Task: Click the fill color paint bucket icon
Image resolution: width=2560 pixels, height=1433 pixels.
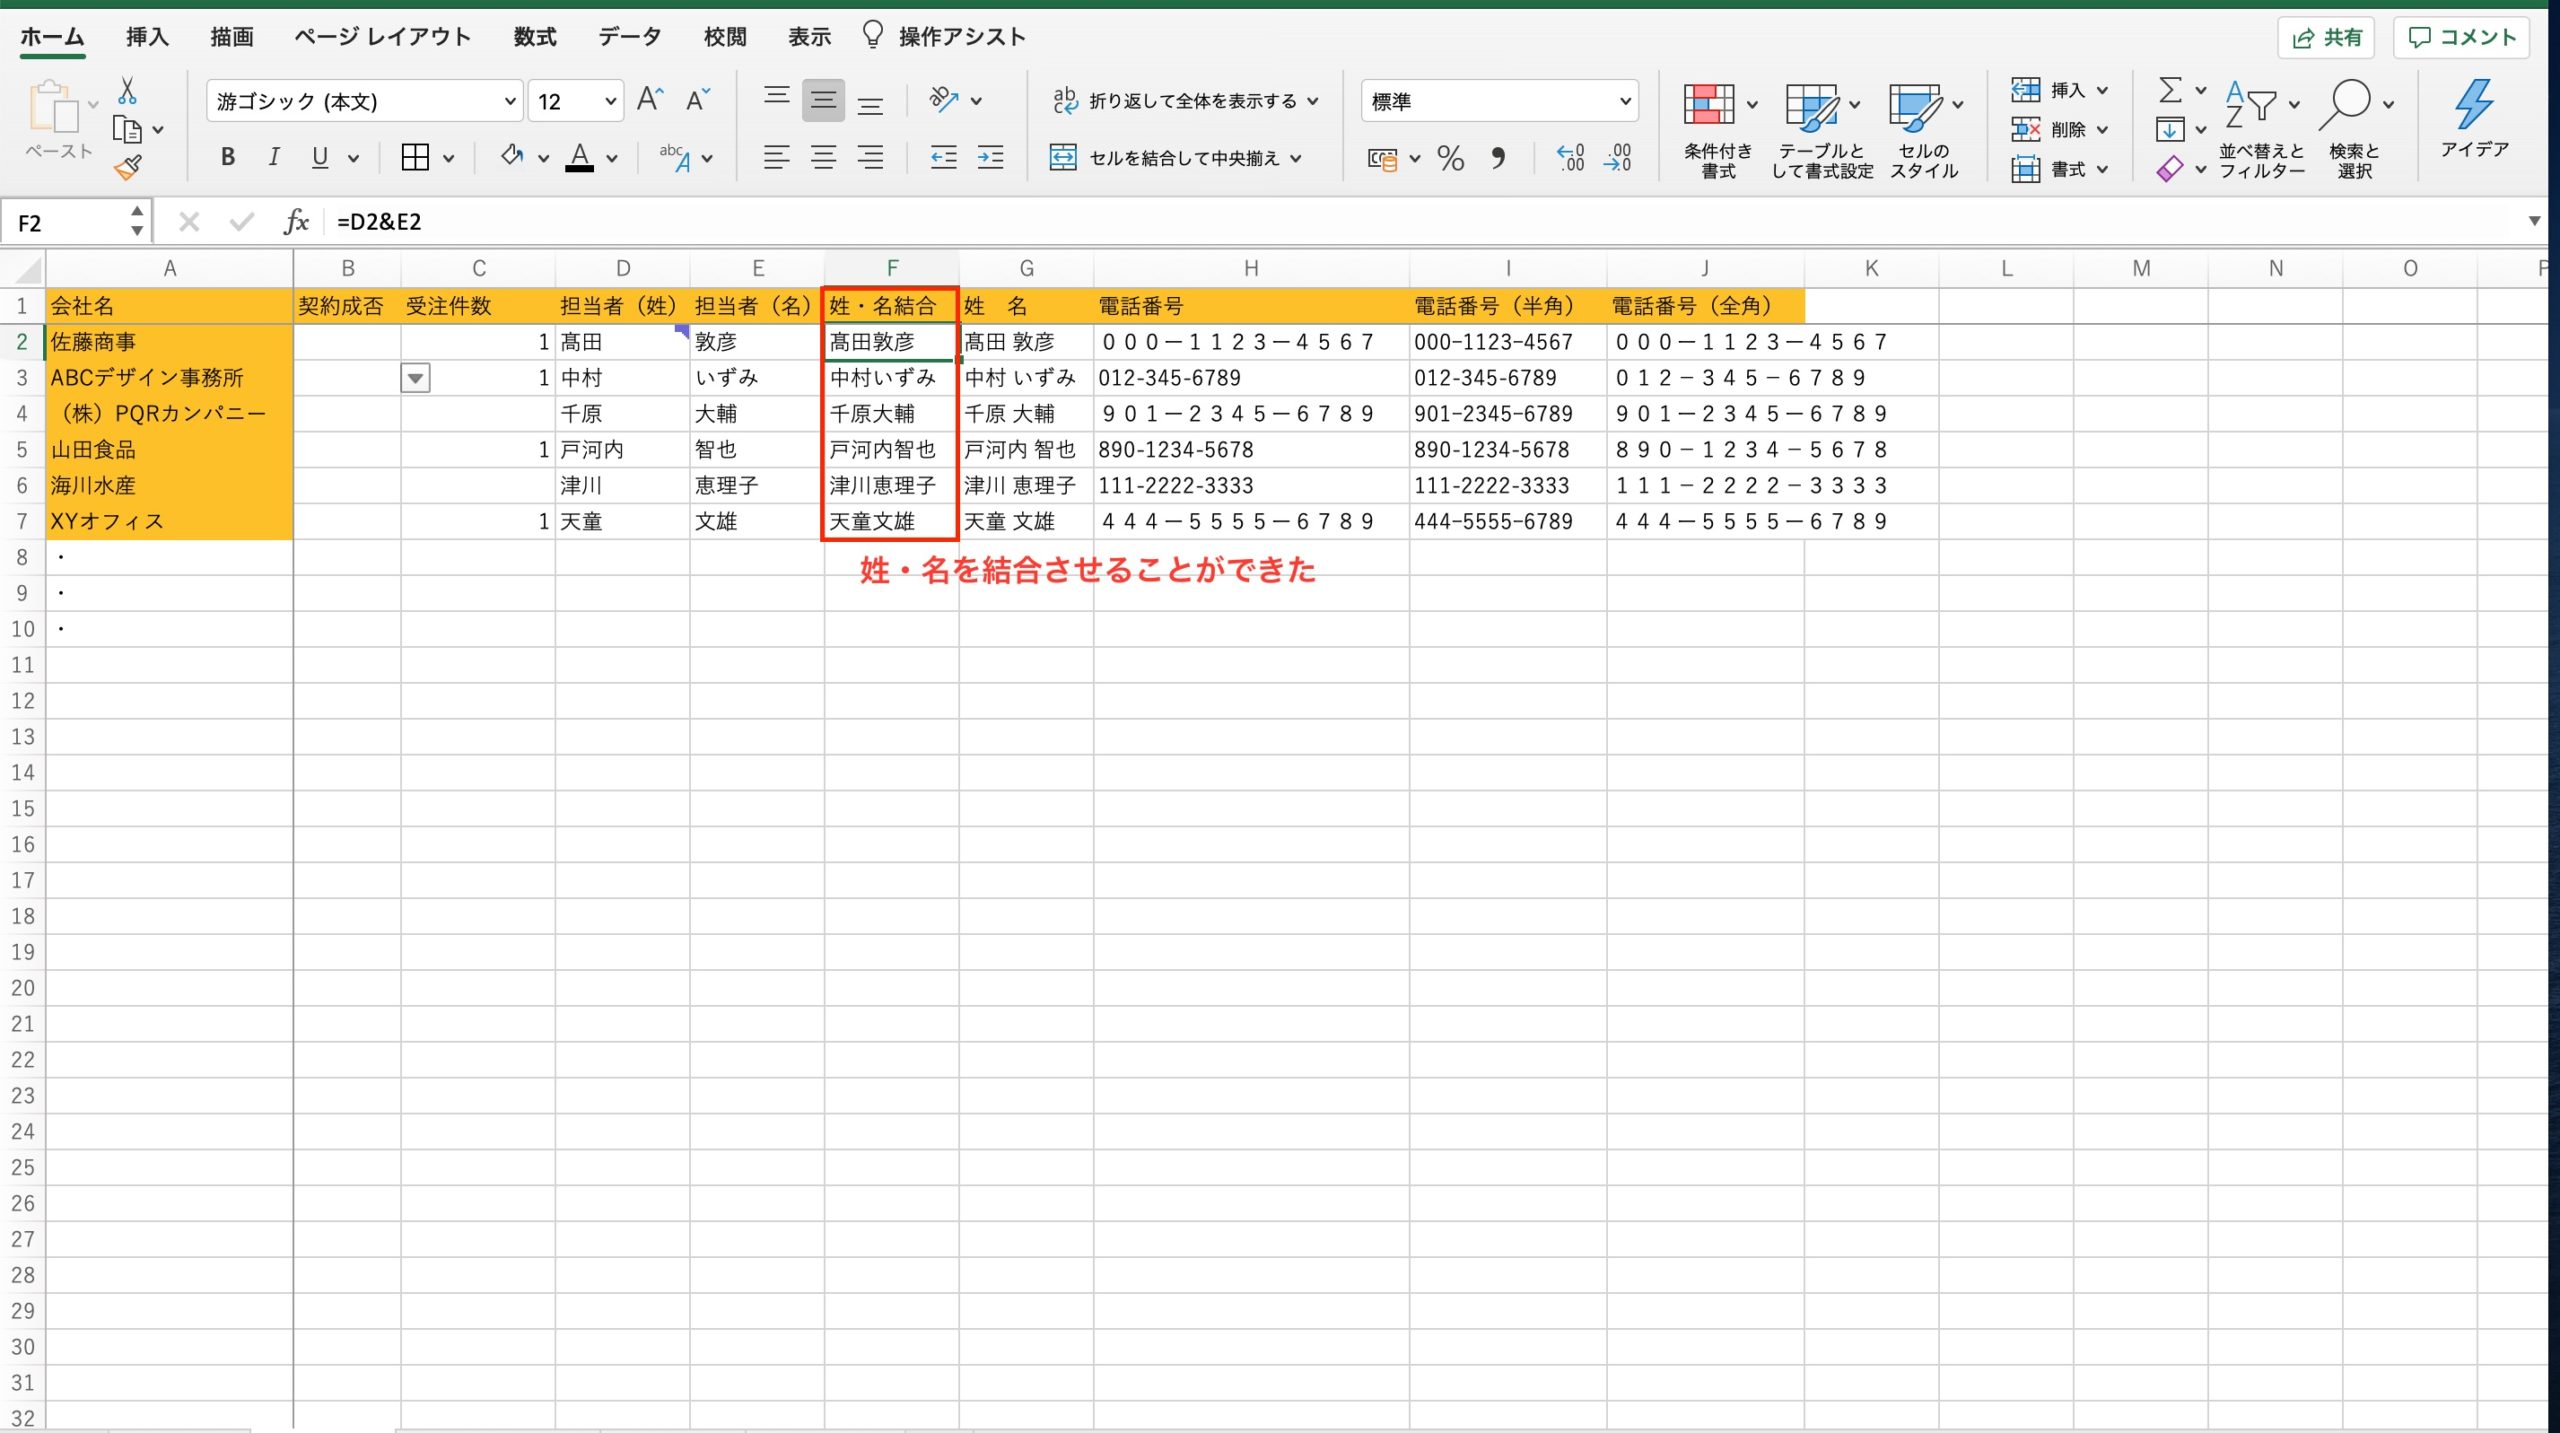Action: point(512,156)
